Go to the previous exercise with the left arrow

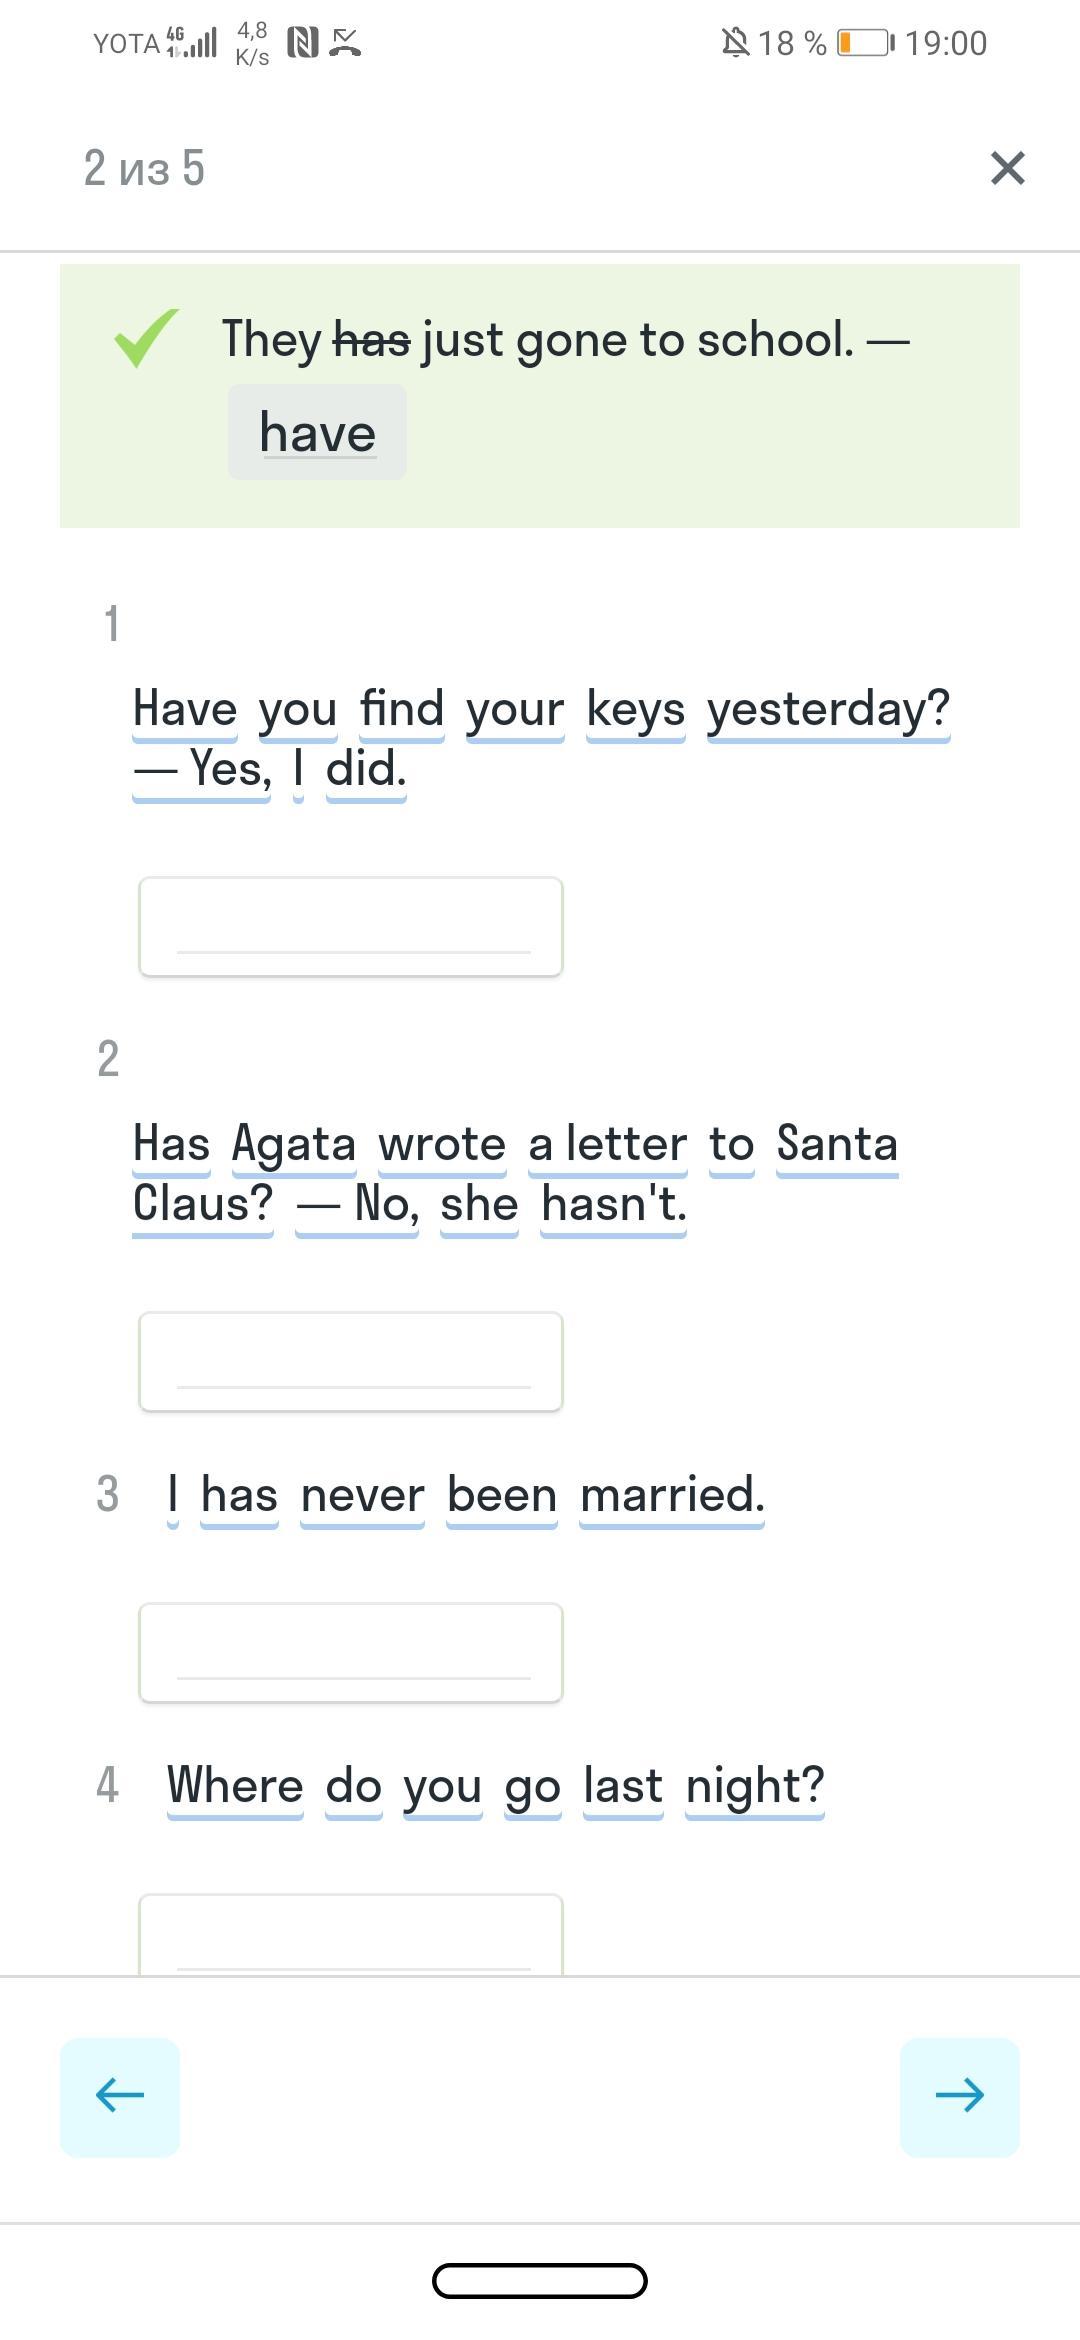(120, 2096)
